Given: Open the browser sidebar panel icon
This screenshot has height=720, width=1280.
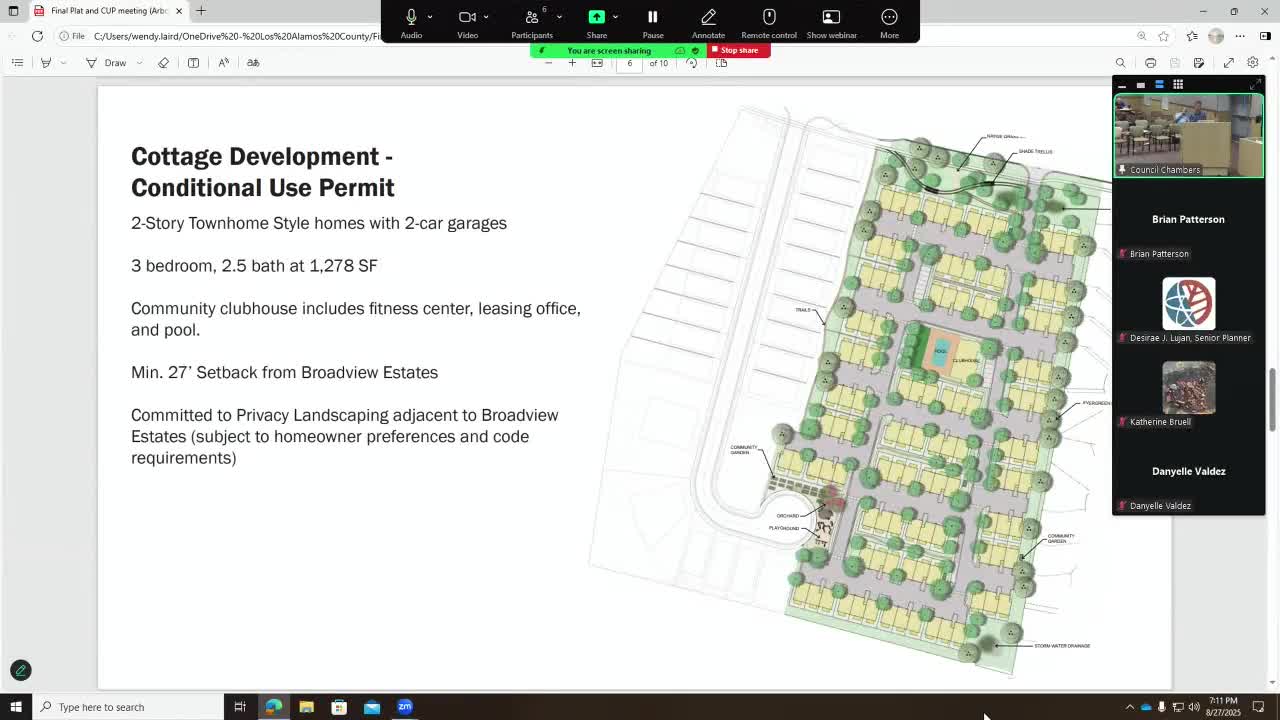Looking at the screenshot, I should point(1265,36).
